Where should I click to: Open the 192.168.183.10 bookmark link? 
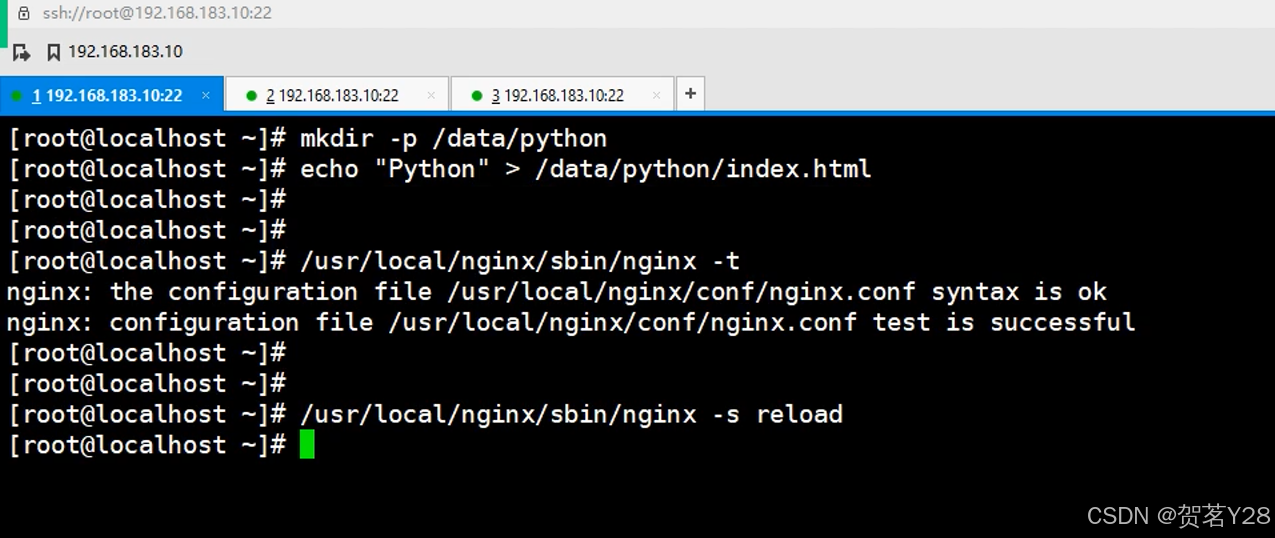tap(125, 52)
